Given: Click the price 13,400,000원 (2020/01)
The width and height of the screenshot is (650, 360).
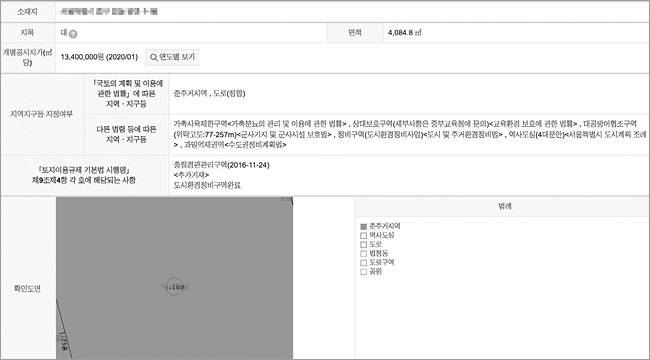Looking at the screenshot, I should [99, 57].
